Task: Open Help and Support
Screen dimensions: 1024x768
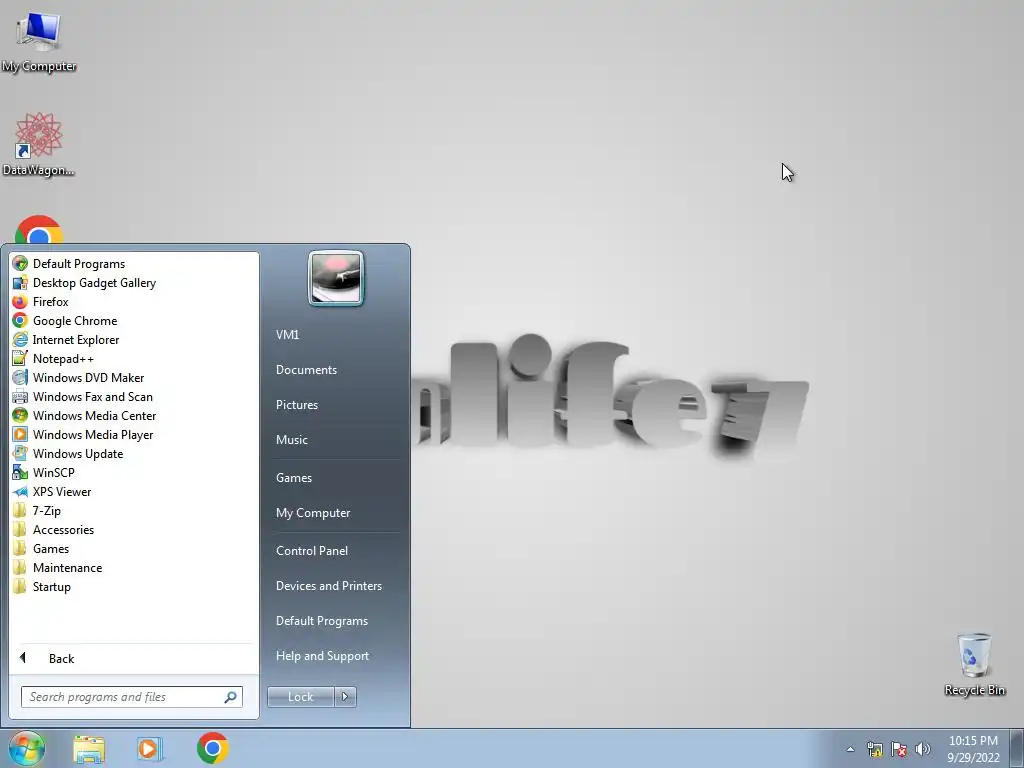Action: tap(322, 656)
